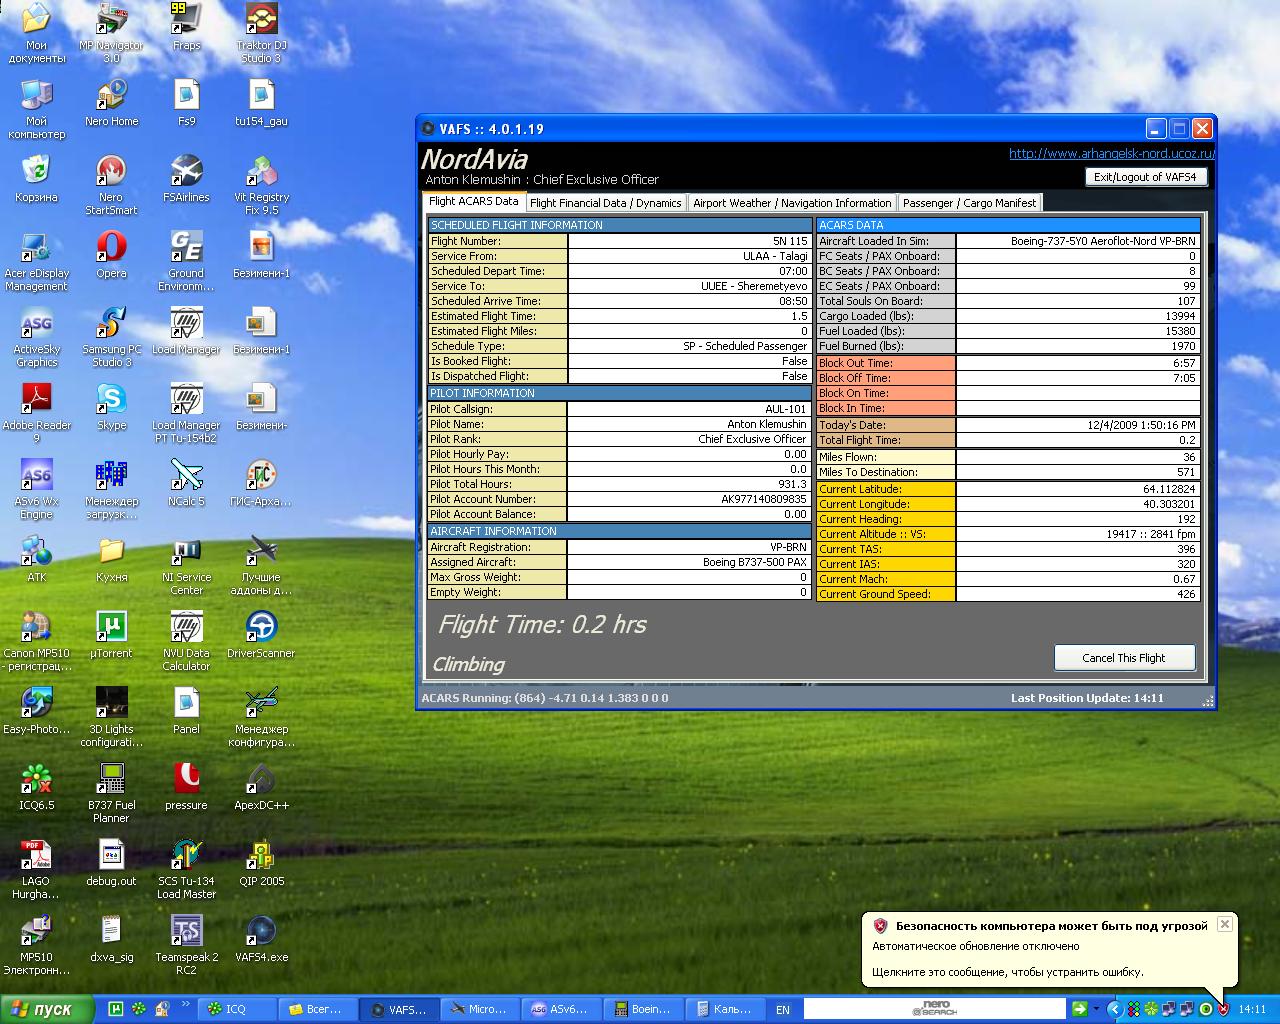Screen dimensions: 1280x1024
Task: Switch to Flight ACARS Data tab
Action: (x=474, y=201)
